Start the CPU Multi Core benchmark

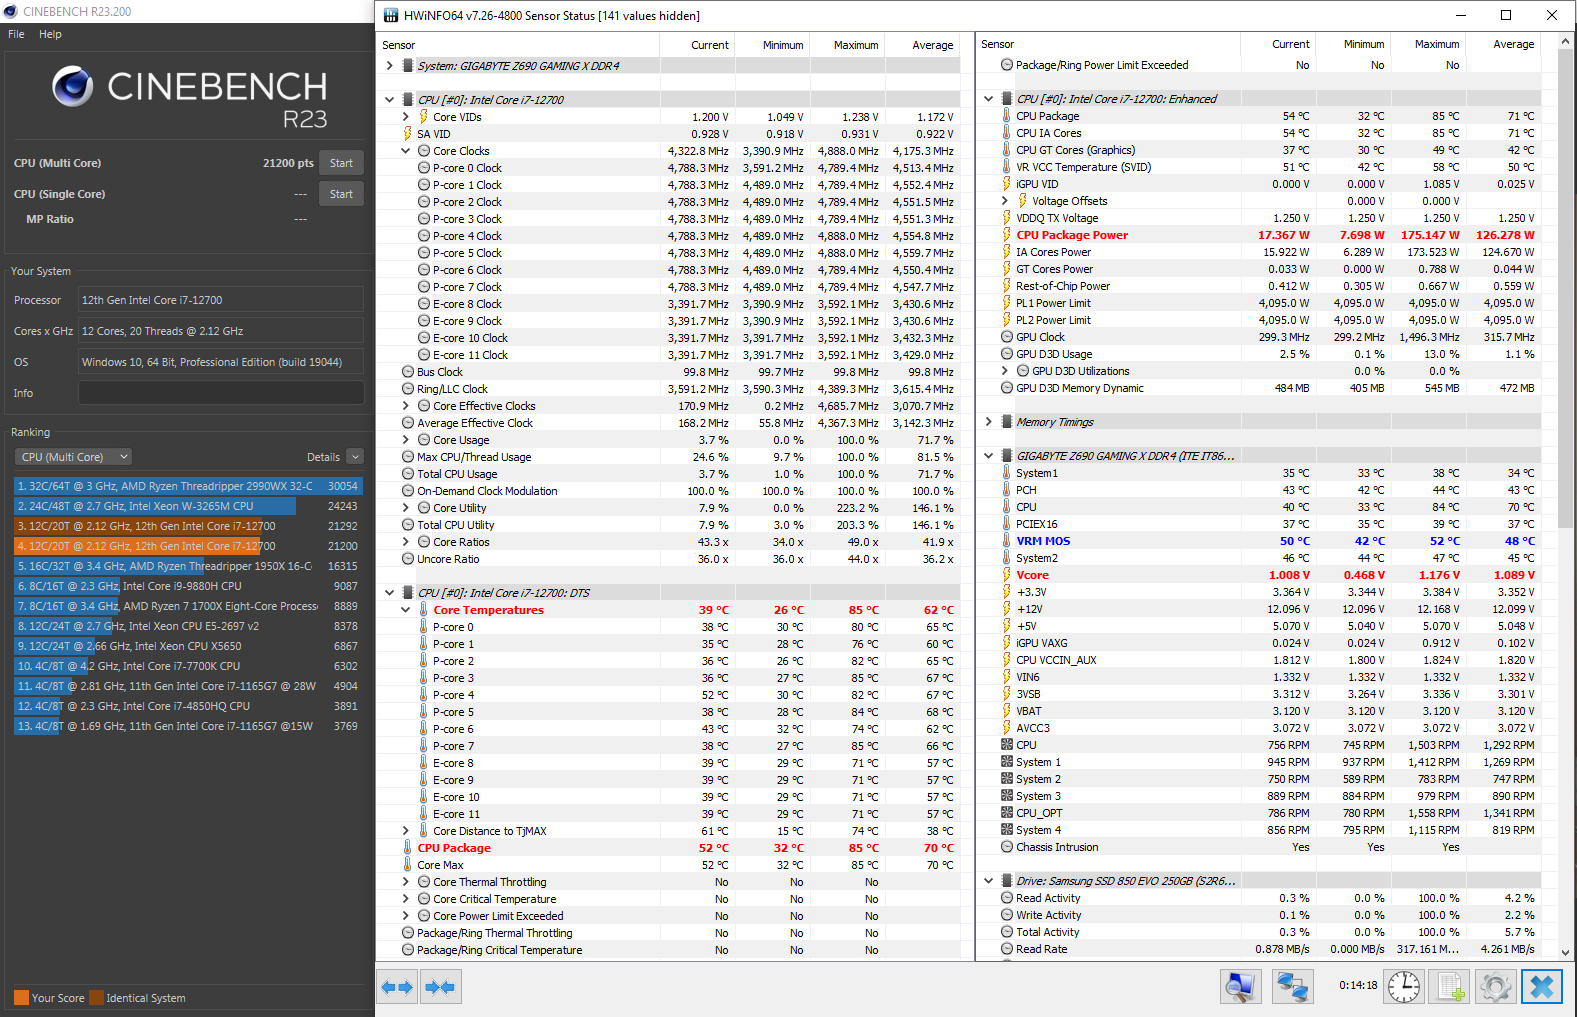(341, 163)
